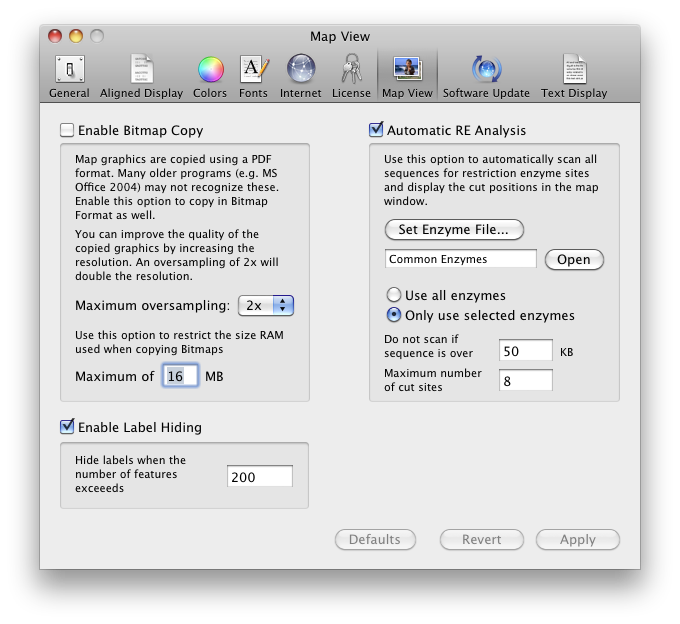Select the Fonts preferences icon
680x624 pixels.
[253, 77]
